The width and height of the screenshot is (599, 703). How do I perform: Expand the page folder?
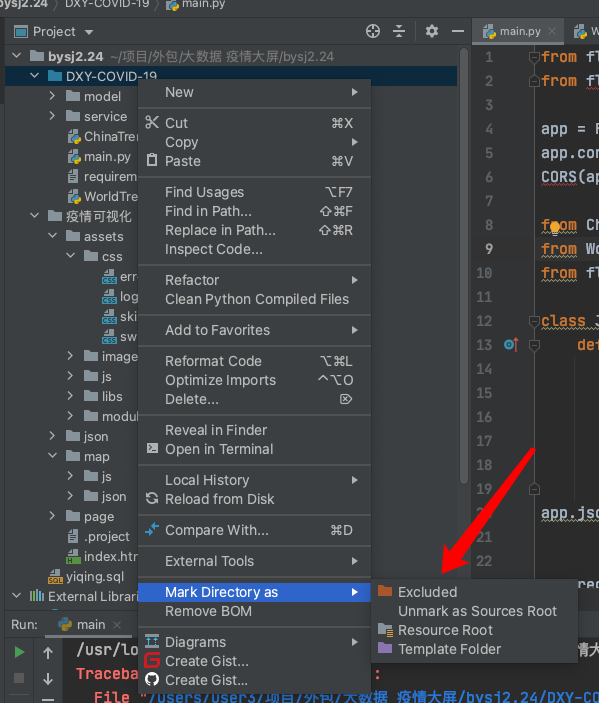(x=52, y=516)
